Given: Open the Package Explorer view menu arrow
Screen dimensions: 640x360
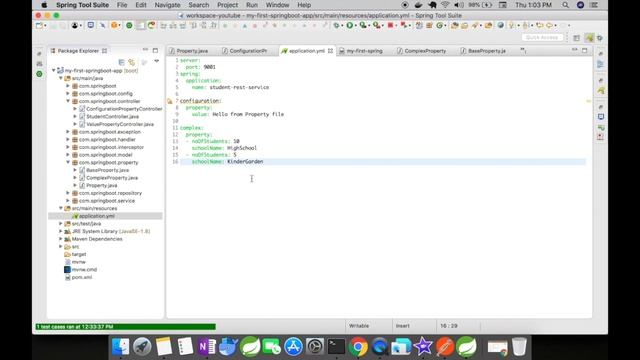Looking at the screenshot, I should coord(156,61).
